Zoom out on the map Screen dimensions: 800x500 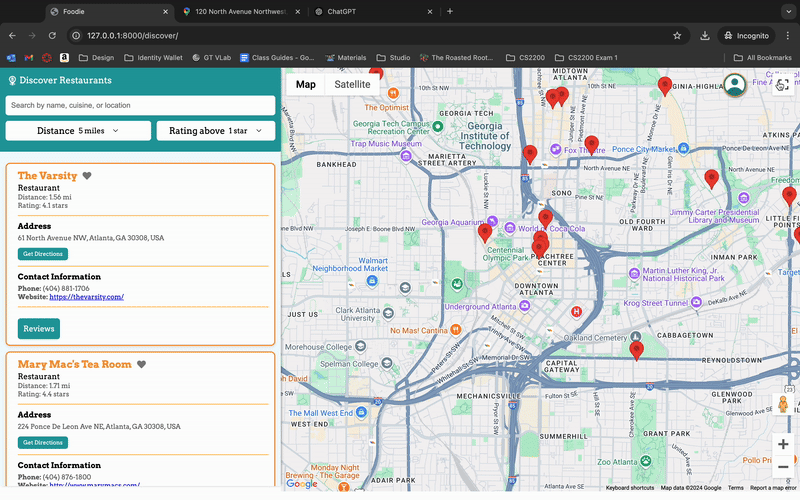(783, 467)
